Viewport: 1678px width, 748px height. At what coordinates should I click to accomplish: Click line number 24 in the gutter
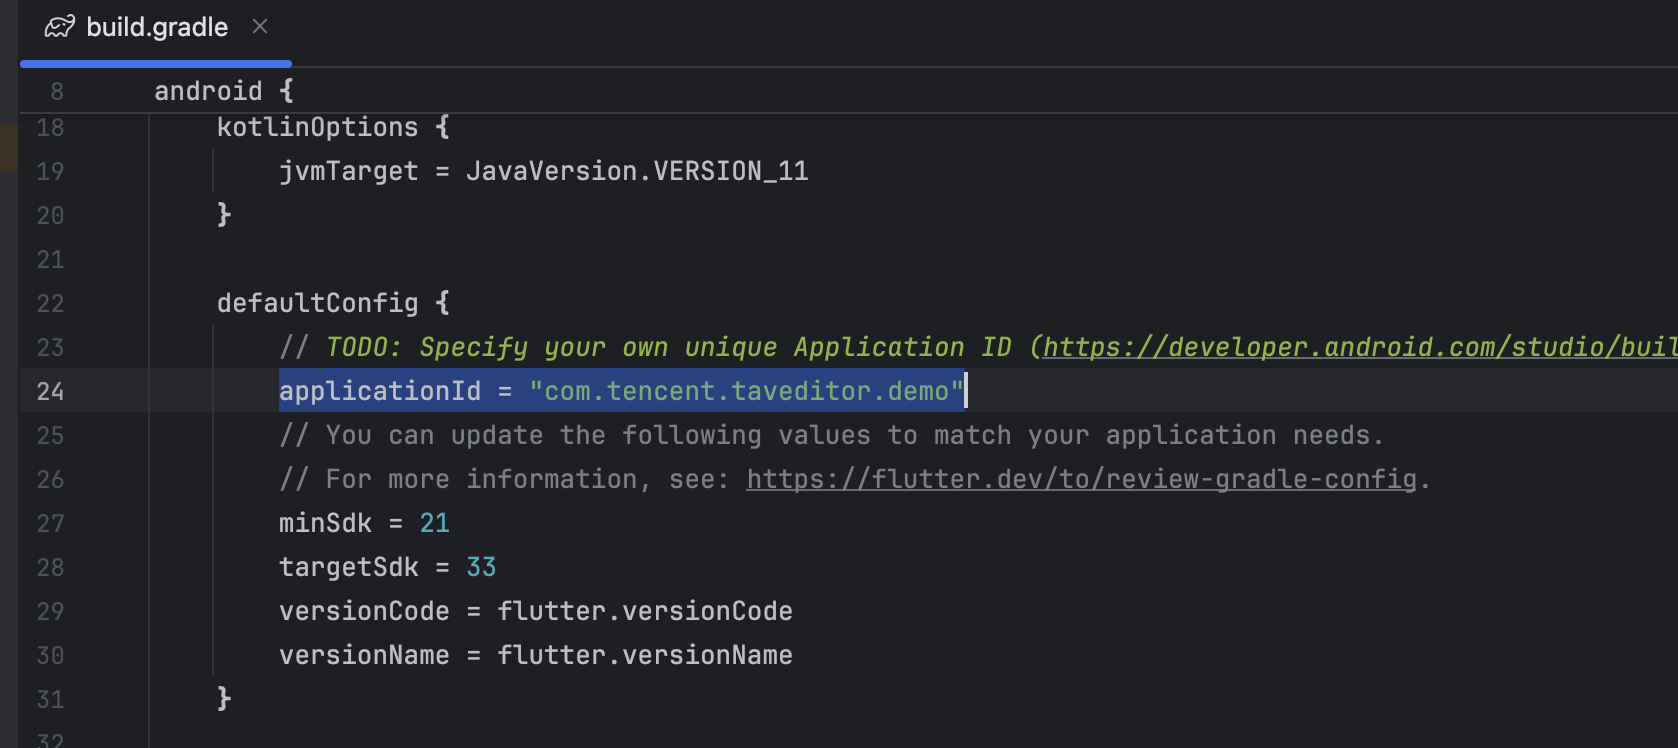click(x=50, y=391)
